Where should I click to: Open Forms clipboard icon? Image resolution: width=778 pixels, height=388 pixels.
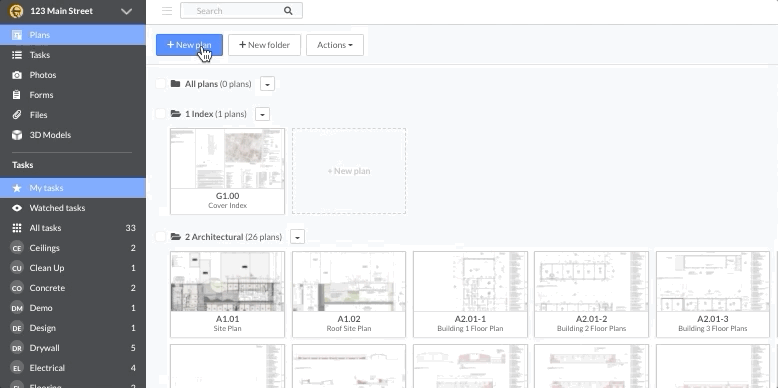(17, 95)
